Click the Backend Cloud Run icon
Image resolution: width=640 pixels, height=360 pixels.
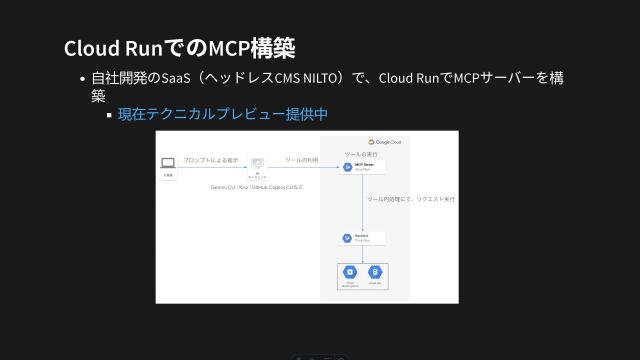point(347,238)
